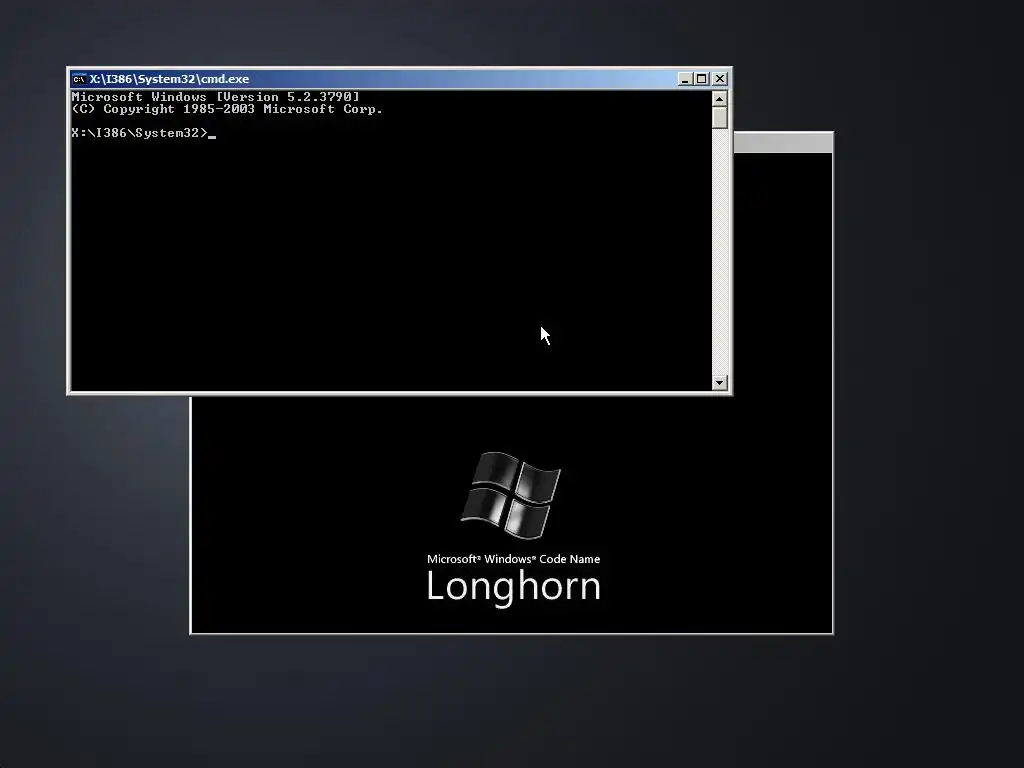This screenshot has height=768, width=1024.
Task: Close the cmd.exe window
Action: point(720,79)
